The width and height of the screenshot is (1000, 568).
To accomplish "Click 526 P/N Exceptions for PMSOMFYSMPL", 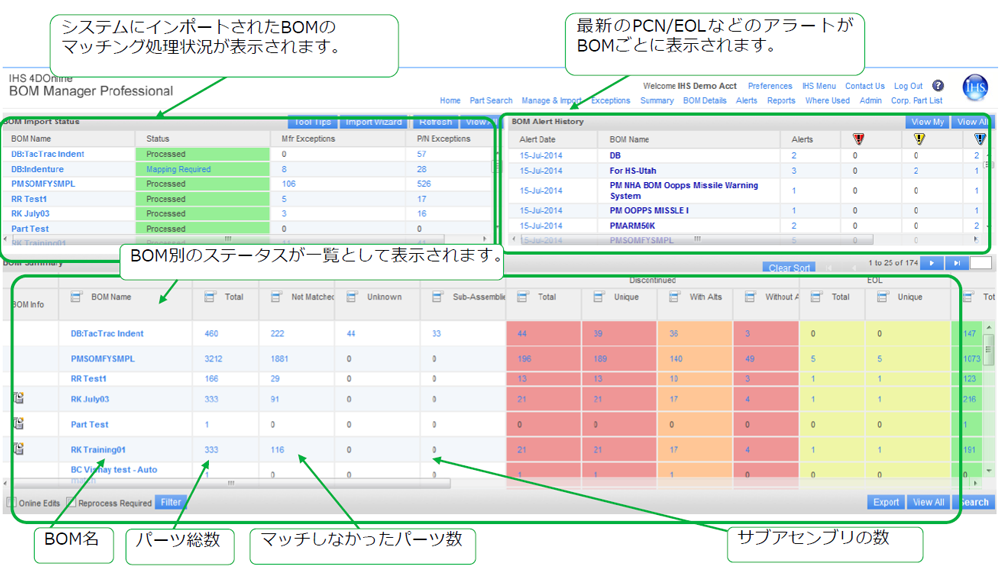I will coord(424,184).
